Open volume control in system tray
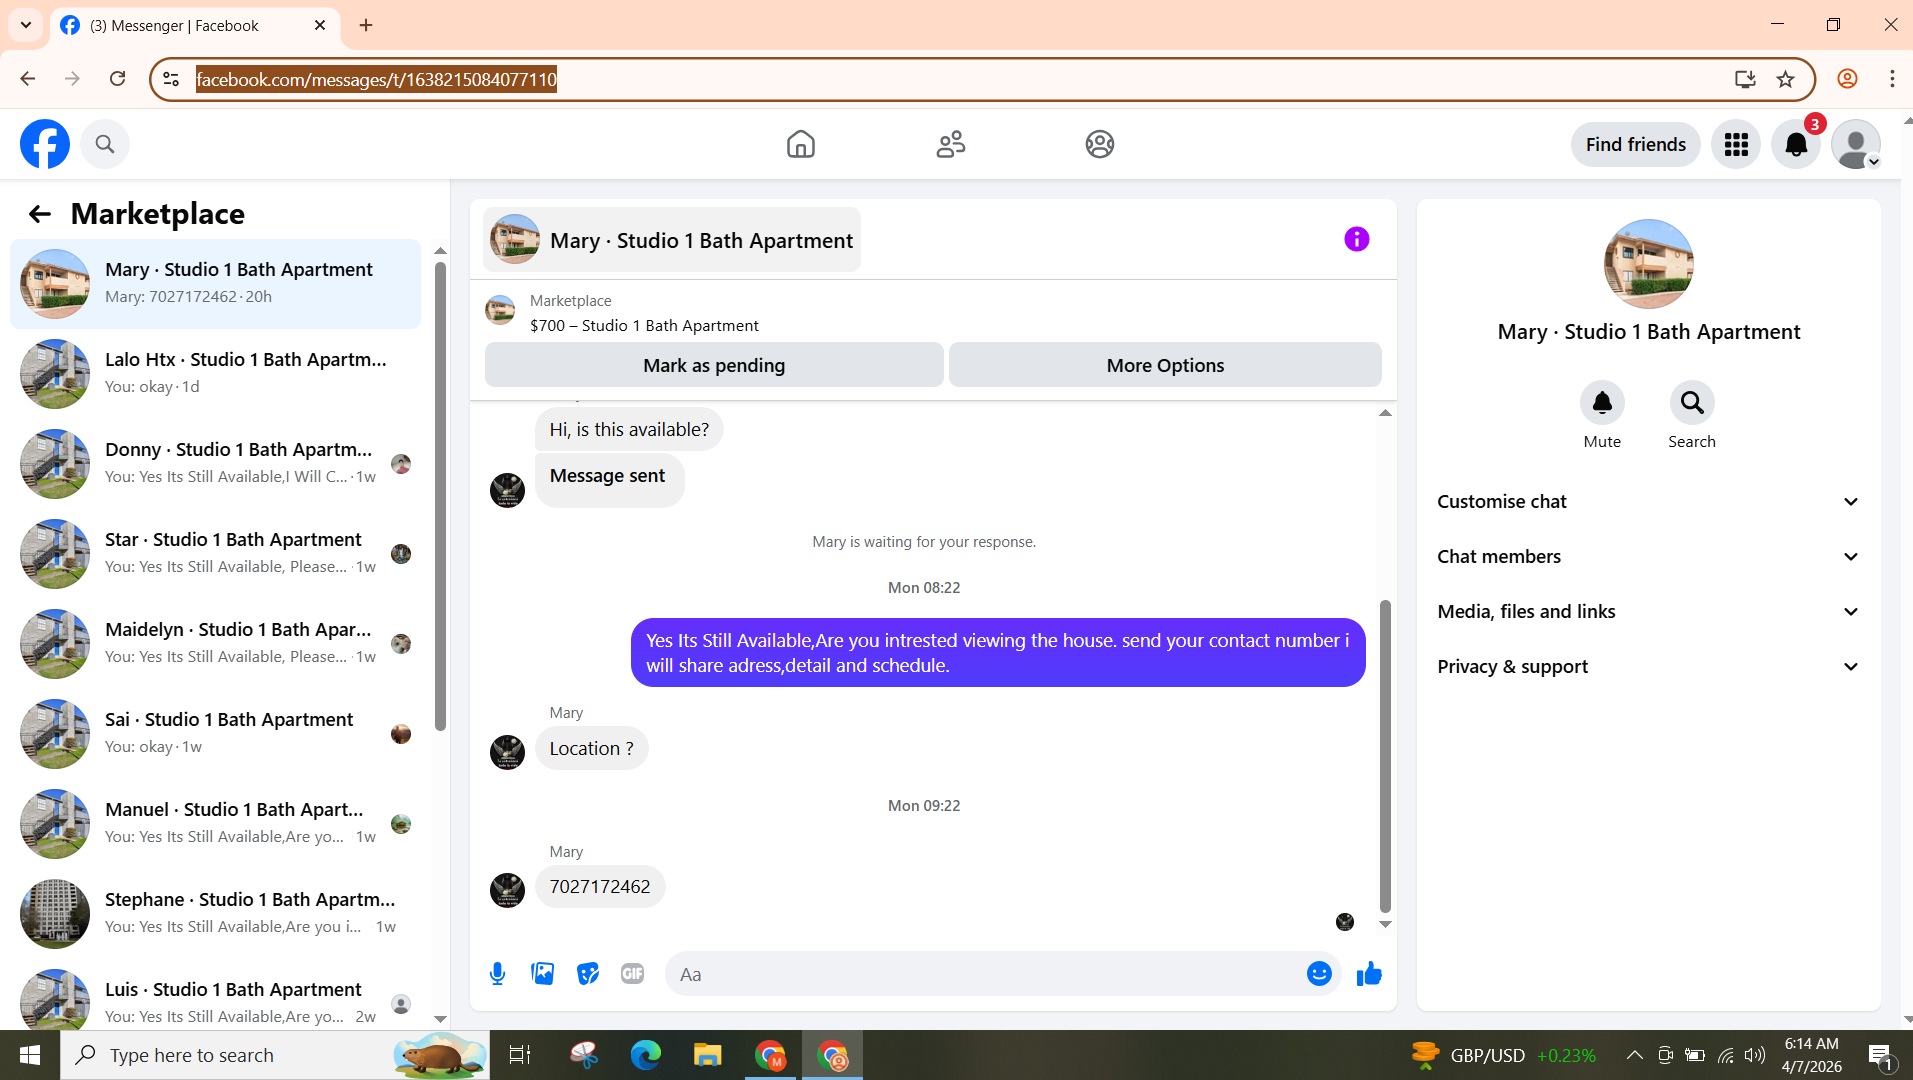Image resolution: width=1913 pixels, height=1080 pixels. point(1754,1055)
